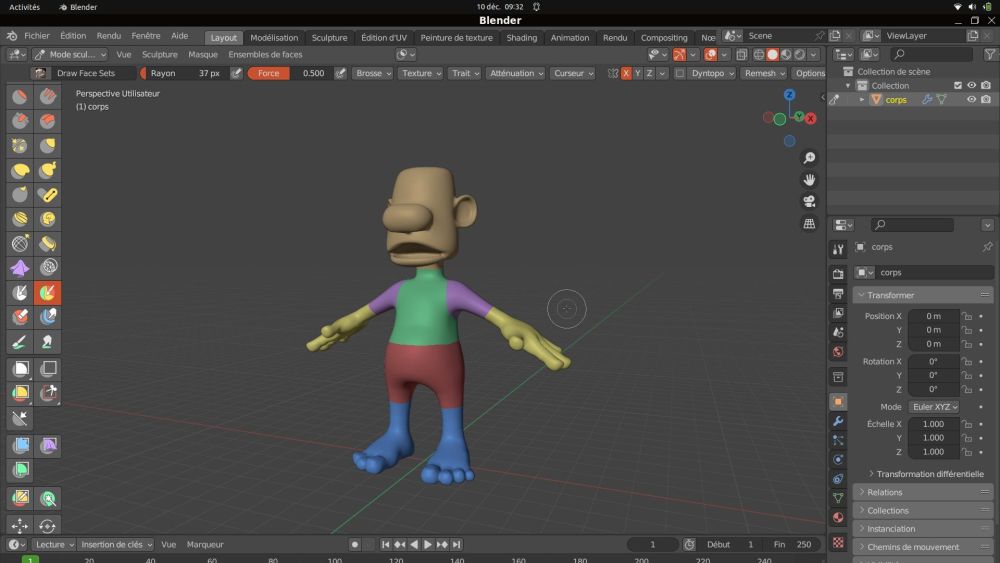Select the active Draw Face Sets brush
Viewport: 1000px width, 563px height.
pyautogui.click(x=47, y=292)
